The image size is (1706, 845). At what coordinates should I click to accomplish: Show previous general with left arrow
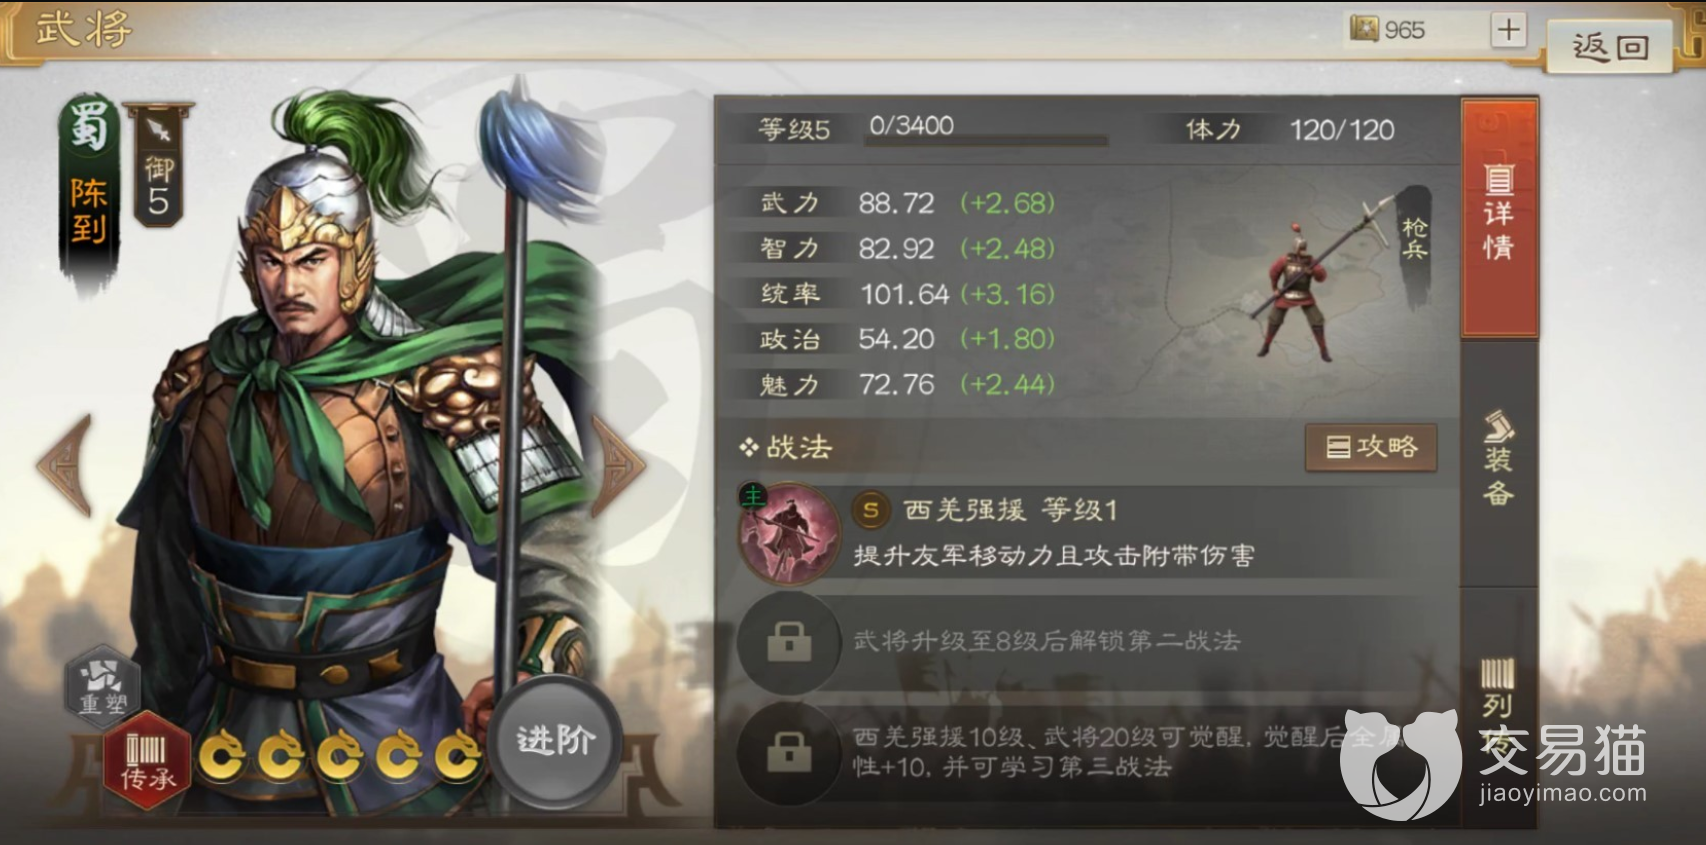65,465
